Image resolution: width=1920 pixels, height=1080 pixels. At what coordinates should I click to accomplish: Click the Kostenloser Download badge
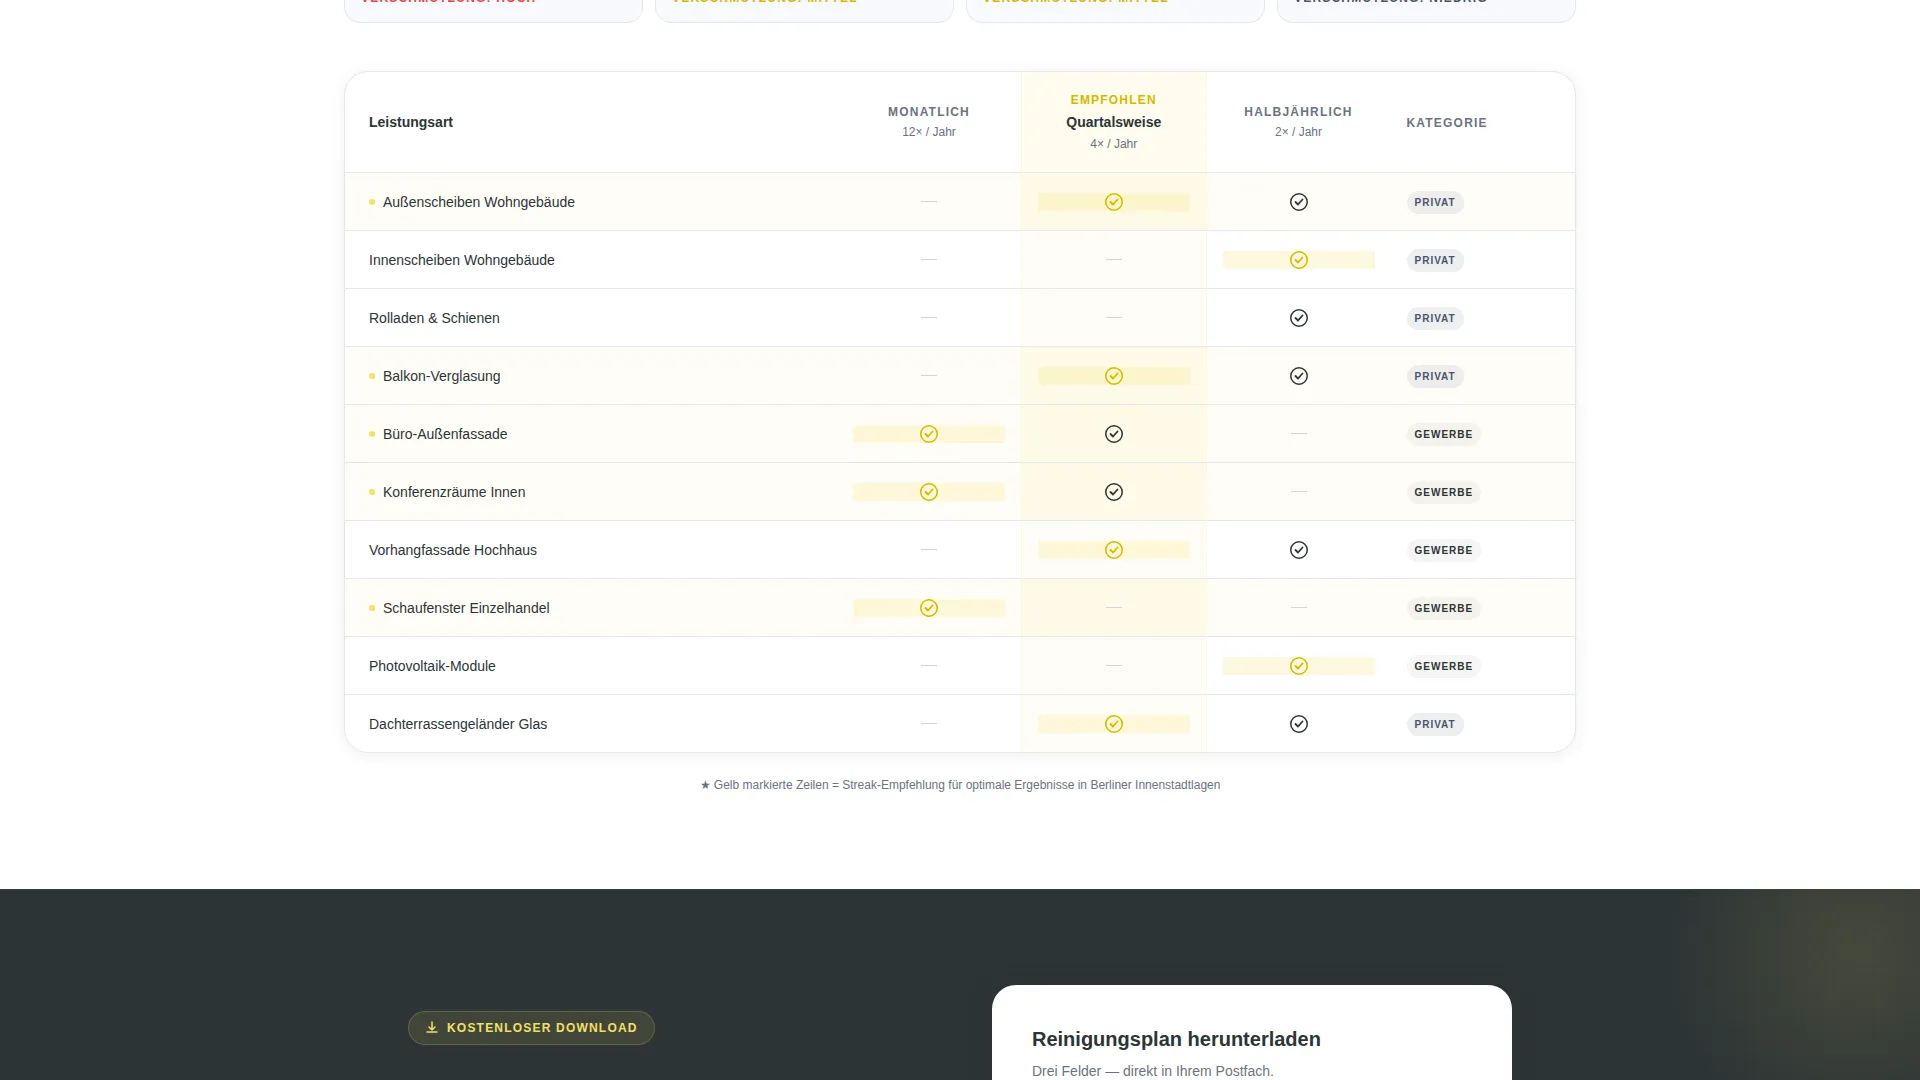point(531,1028)
